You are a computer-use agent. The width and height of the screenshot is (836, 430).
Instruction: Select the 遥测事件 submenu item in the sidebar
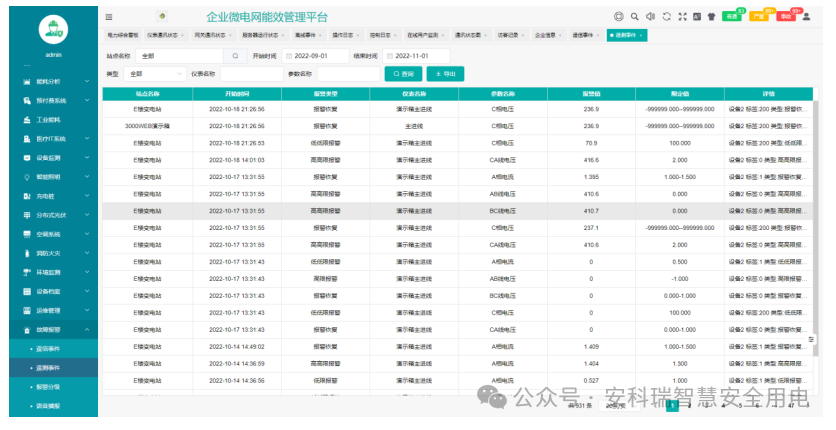pos(53,368)
